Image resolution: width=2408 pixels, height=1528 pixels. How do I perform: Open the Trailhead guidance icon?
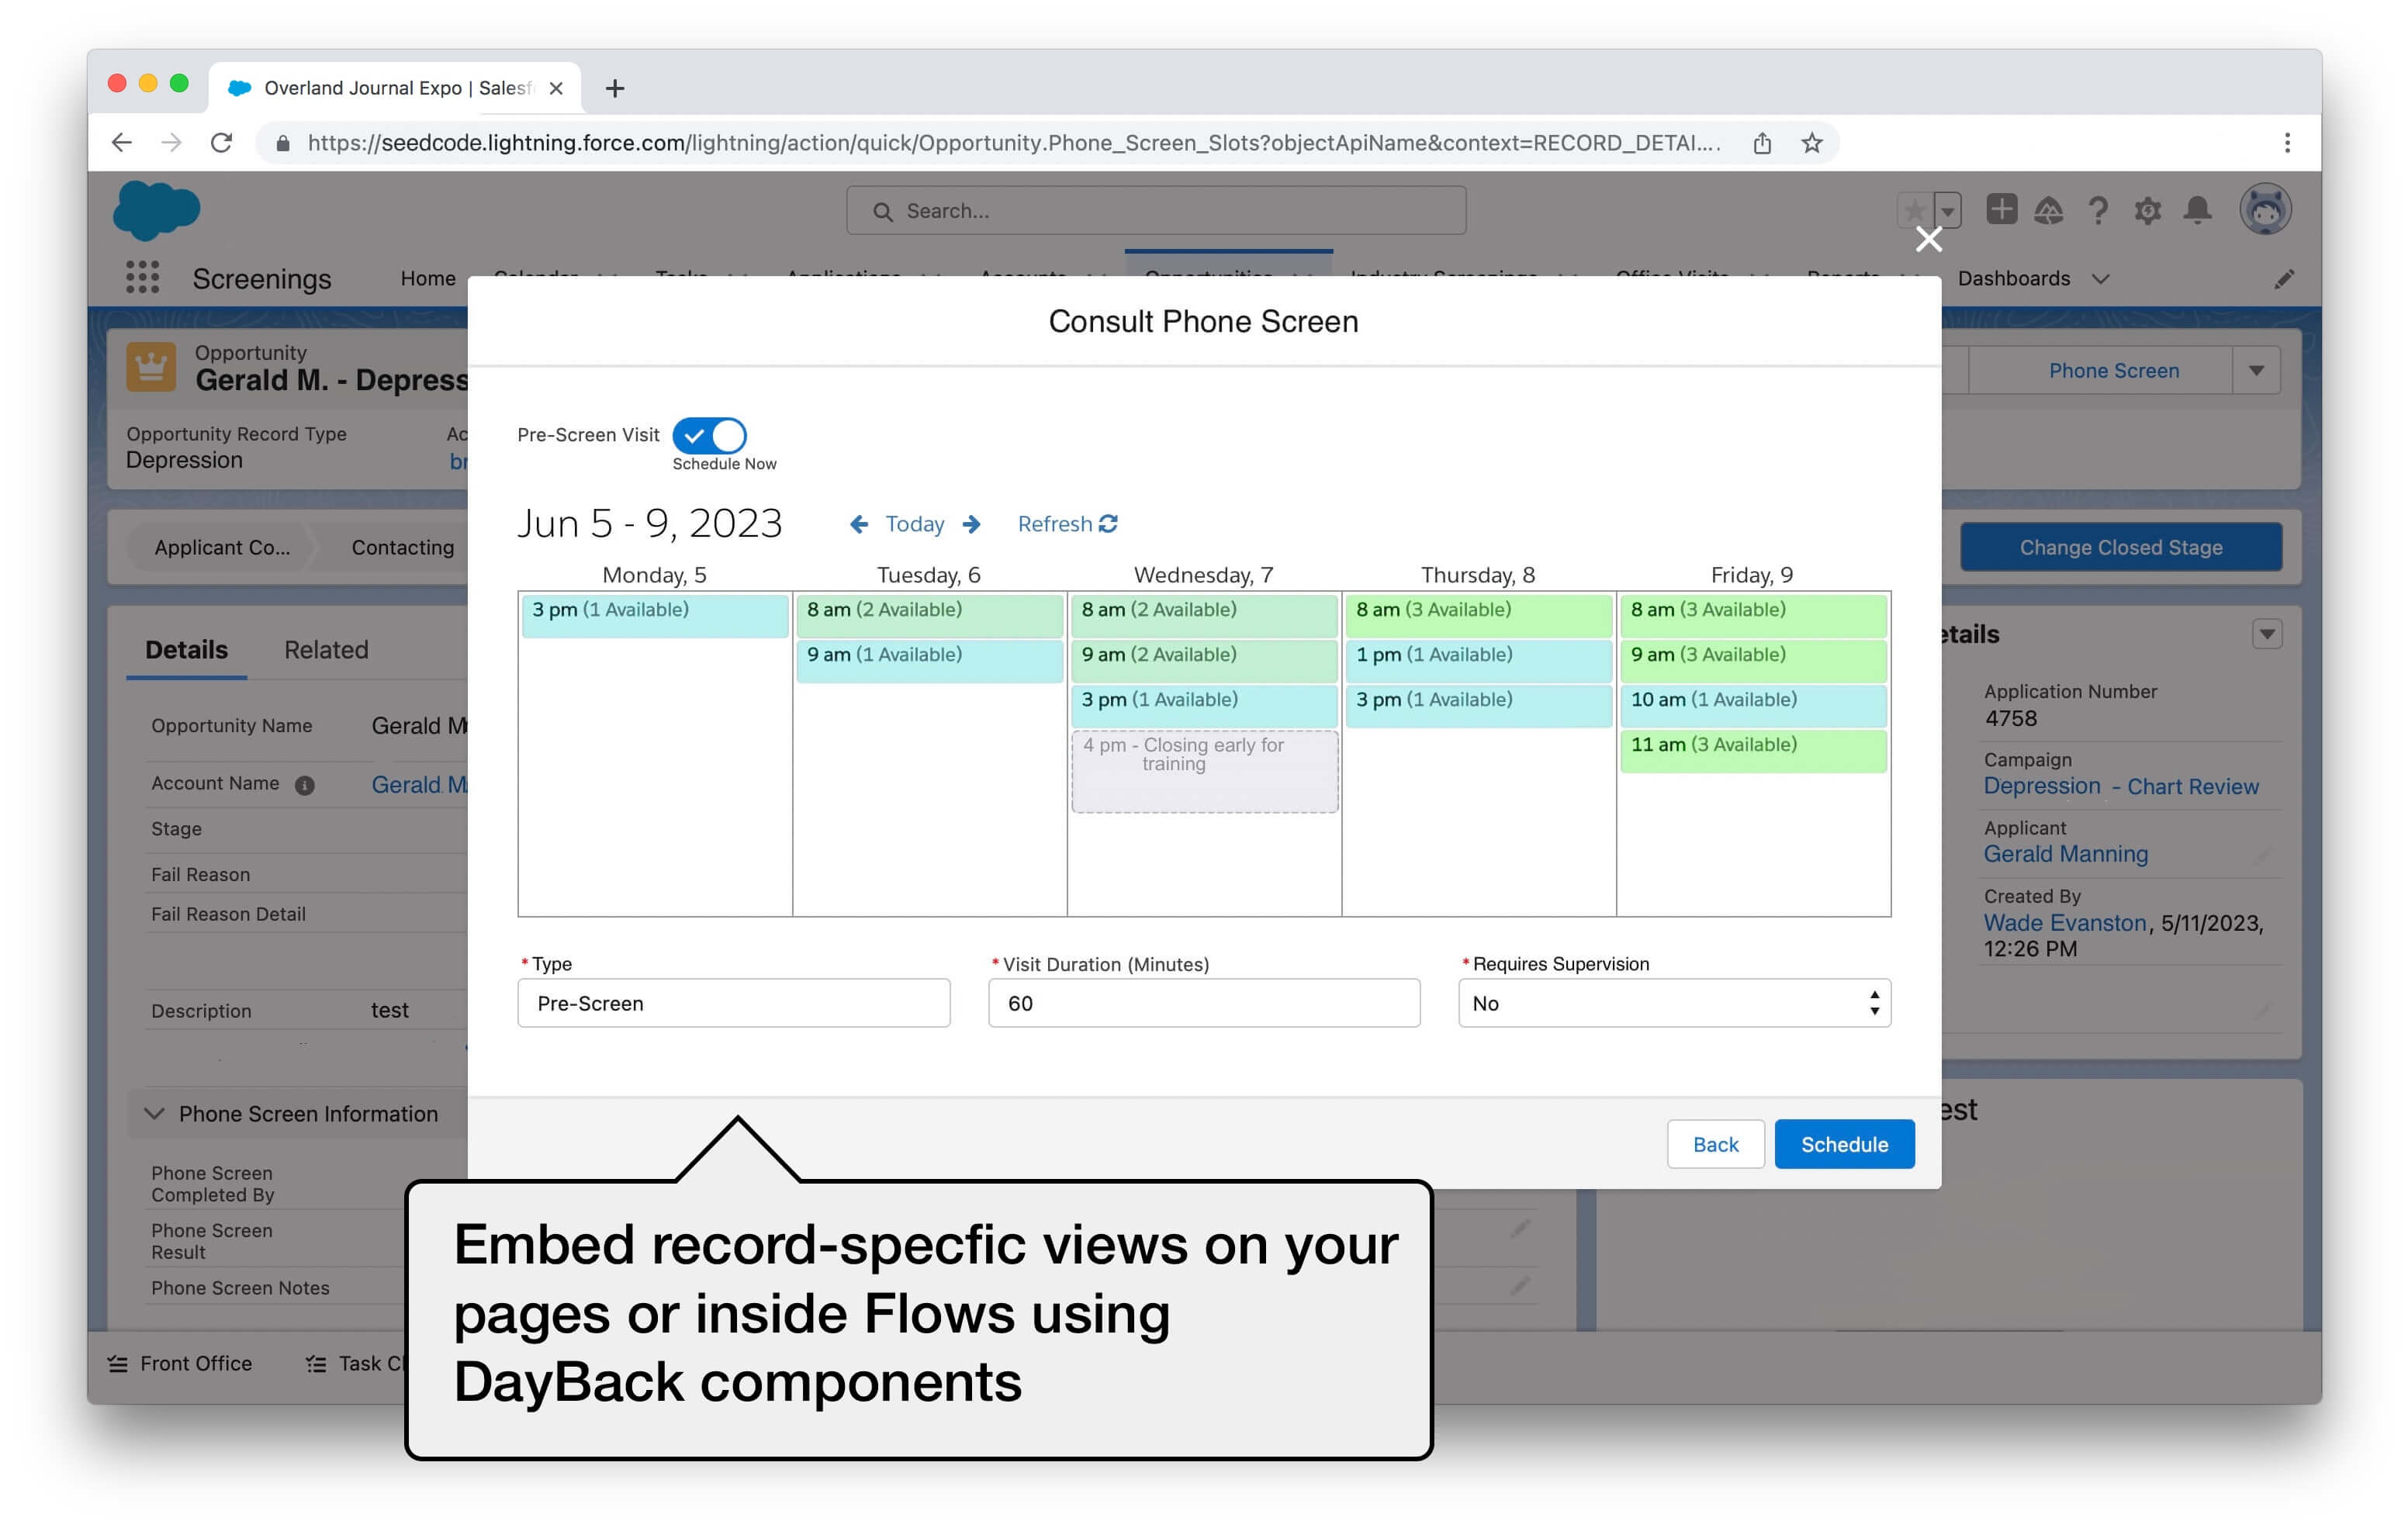pos(2048,210)
